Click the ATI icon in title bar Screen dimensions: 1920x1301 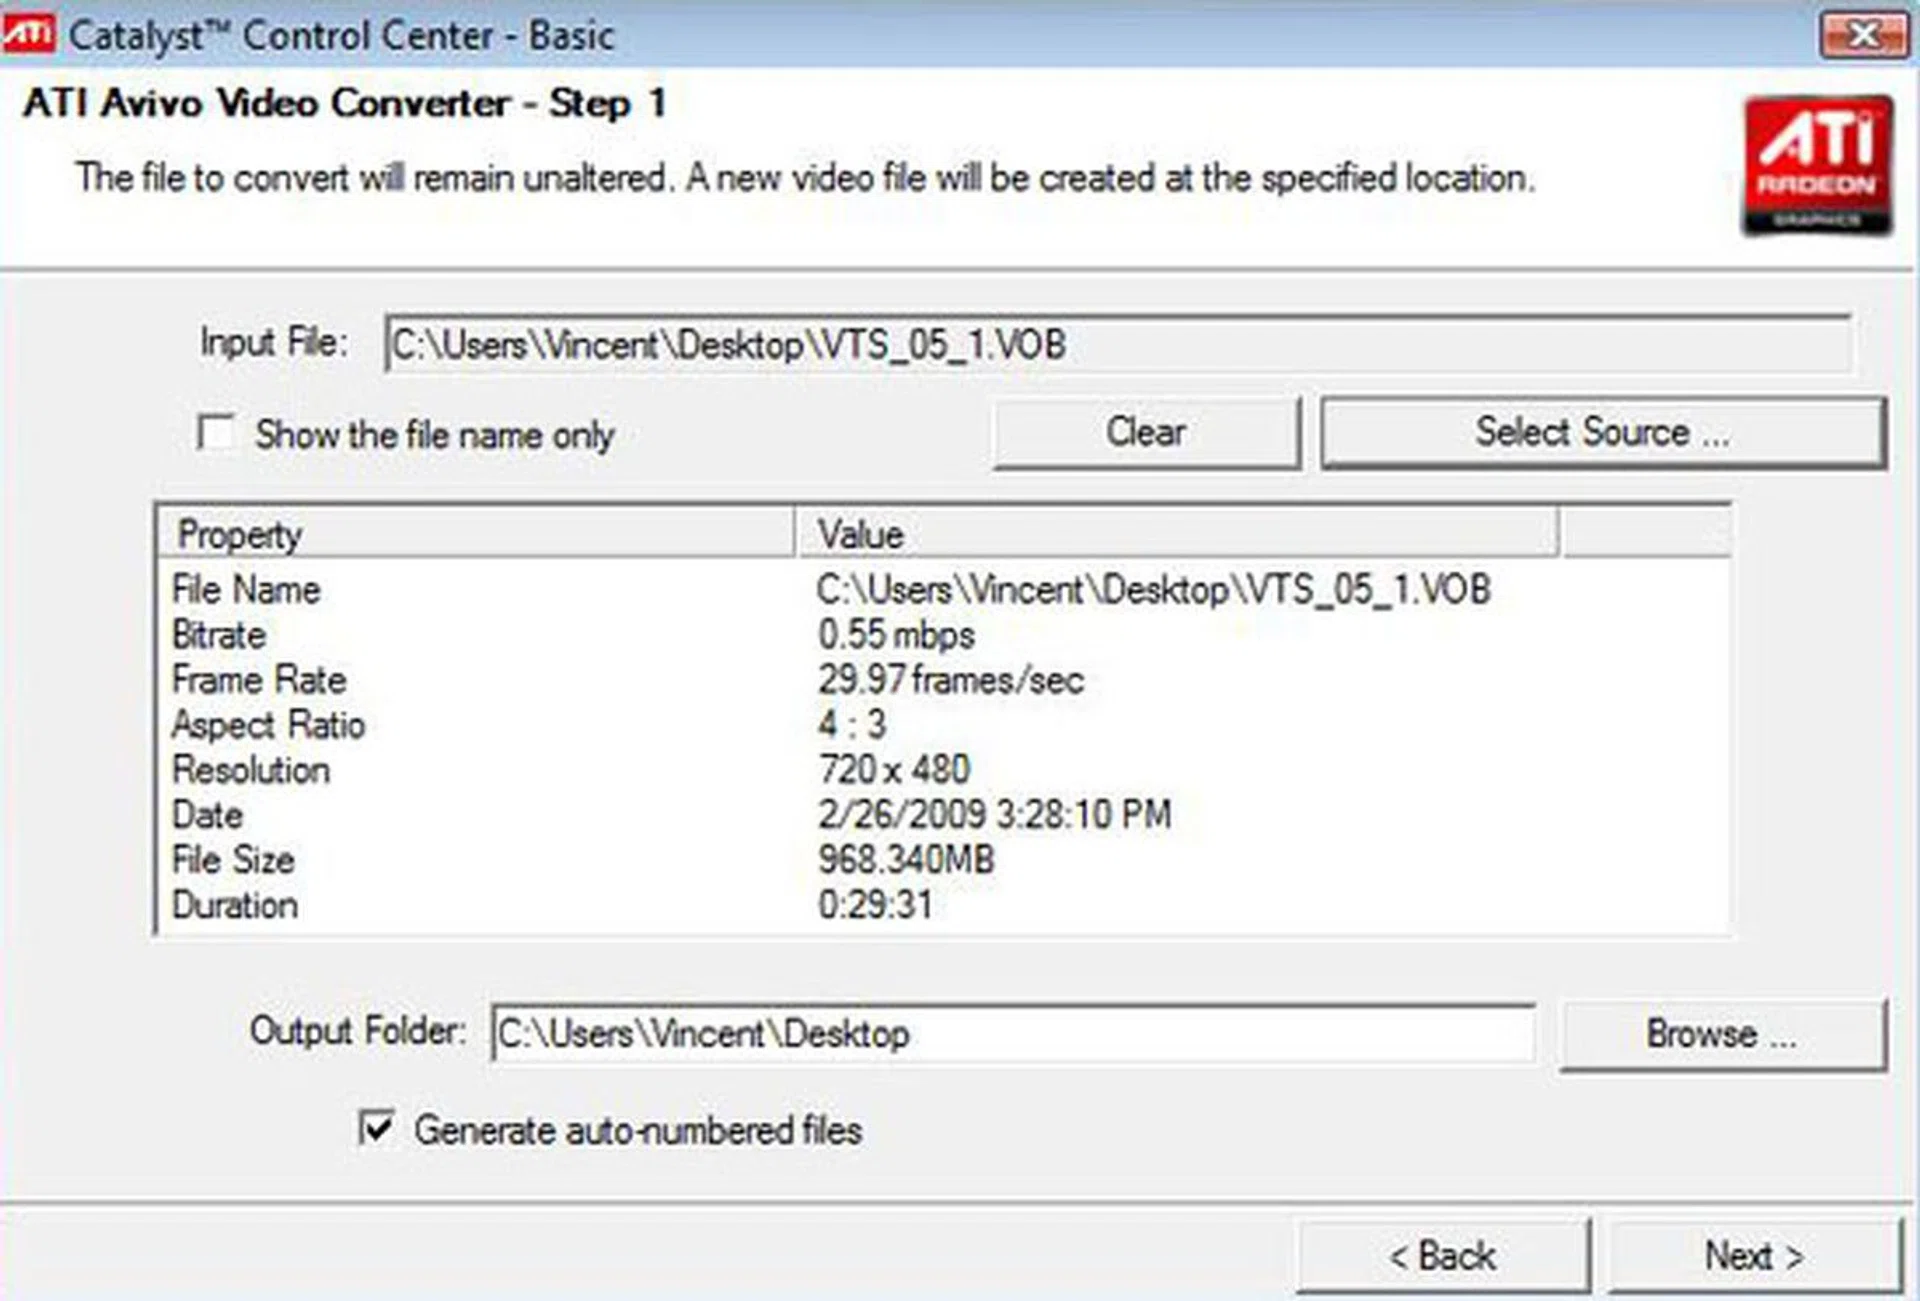coord(27,34)
